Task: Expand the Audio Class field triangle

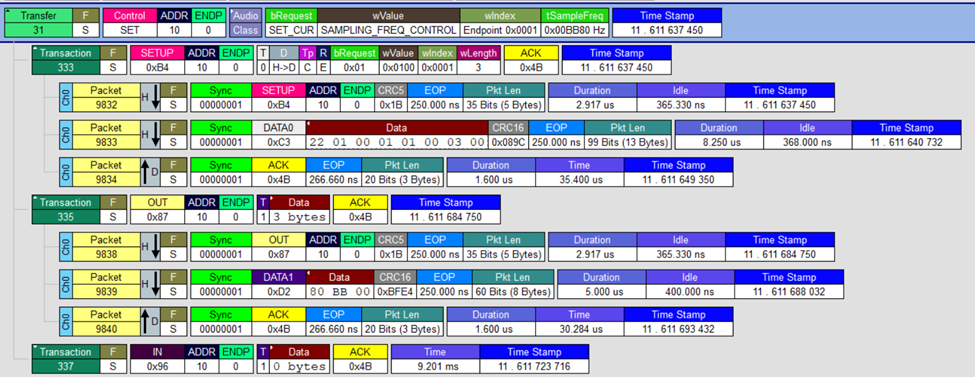Action: pos(233,12)
